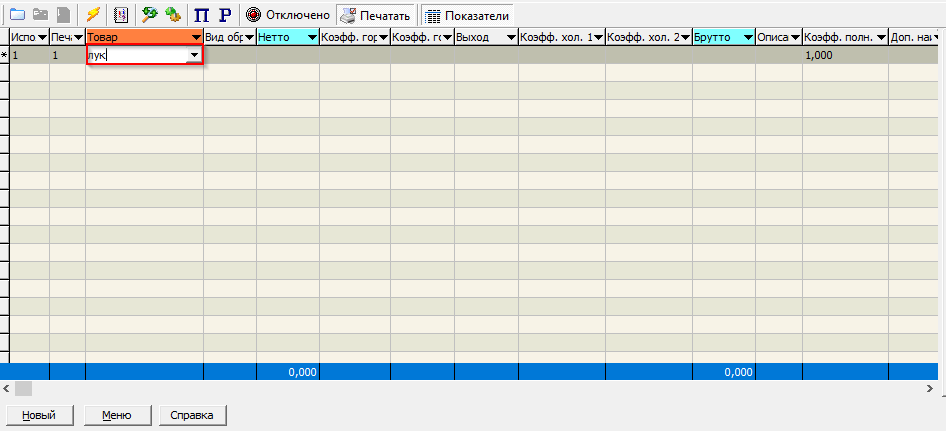
Task: Open the Брутто column header dropdown
Action: click(747, 38)
